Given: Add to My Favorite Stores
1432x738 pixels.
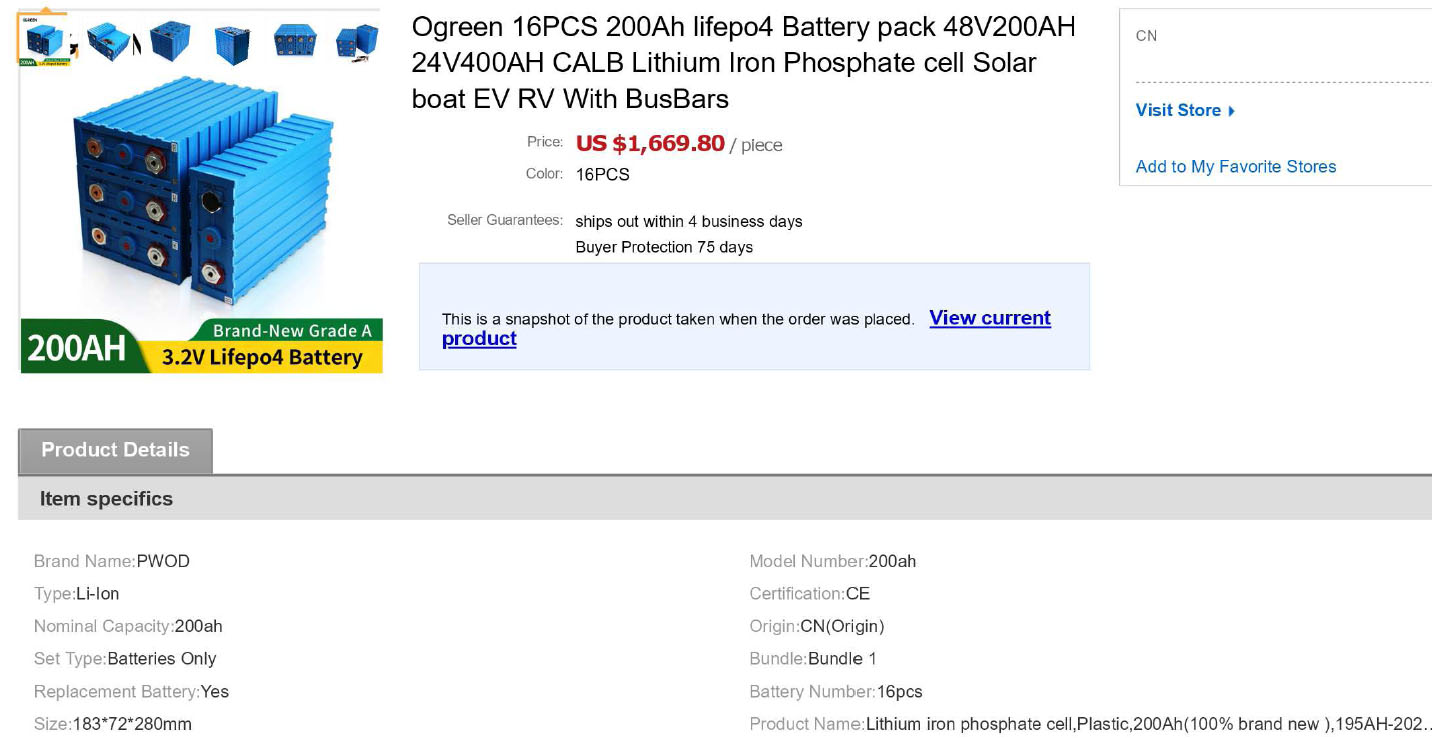Looking at the screenshot, I should coord(1235,167).
